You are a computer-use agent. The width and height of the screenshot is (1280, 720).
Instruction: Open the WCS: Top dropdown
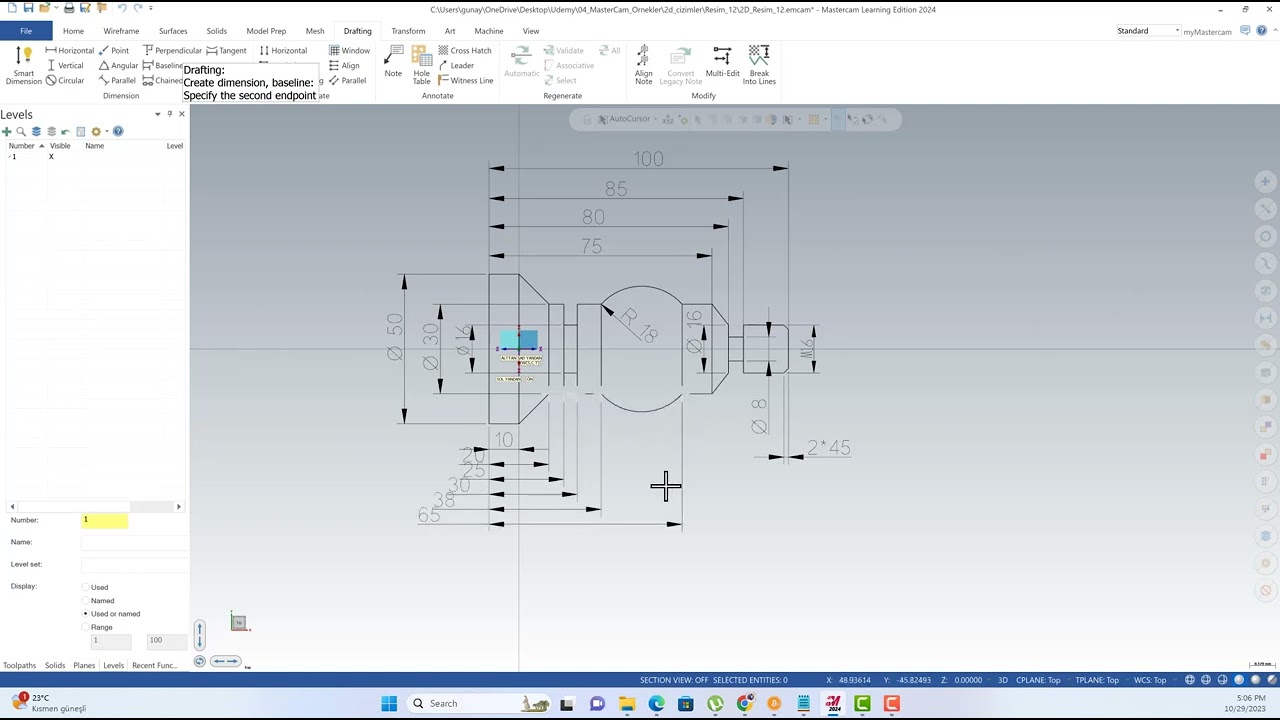(1150, 680)
